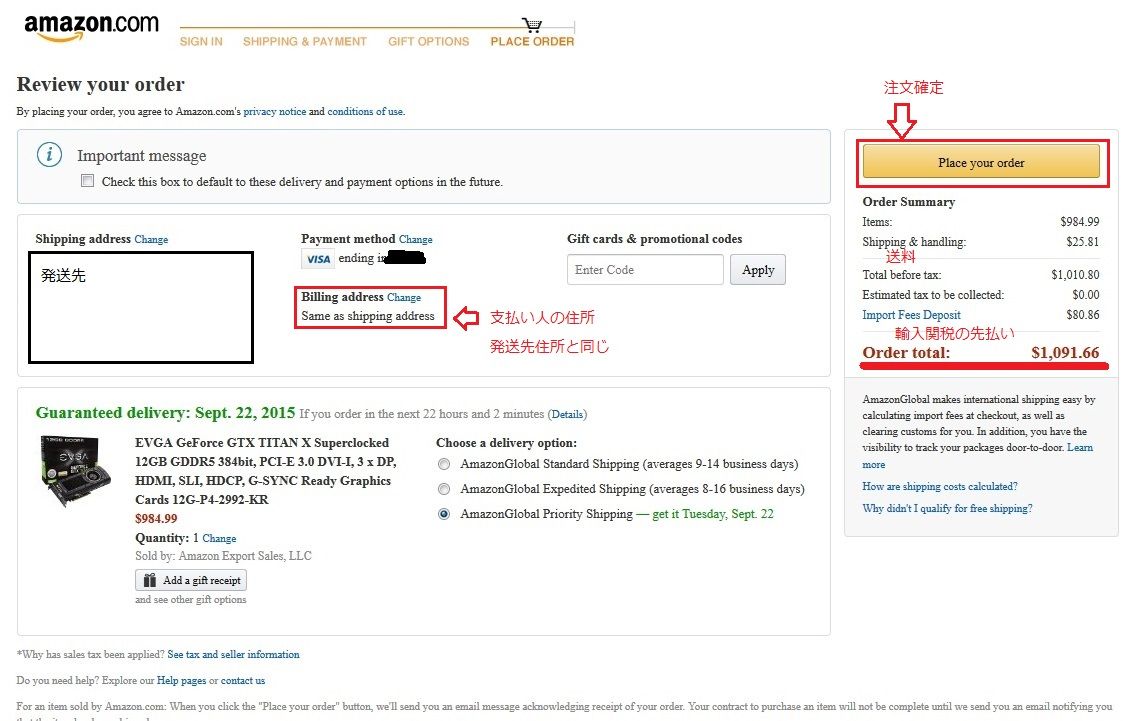Click Add a gift receipt button
This screenshot has height=721, width=1137.
point(191,580)
